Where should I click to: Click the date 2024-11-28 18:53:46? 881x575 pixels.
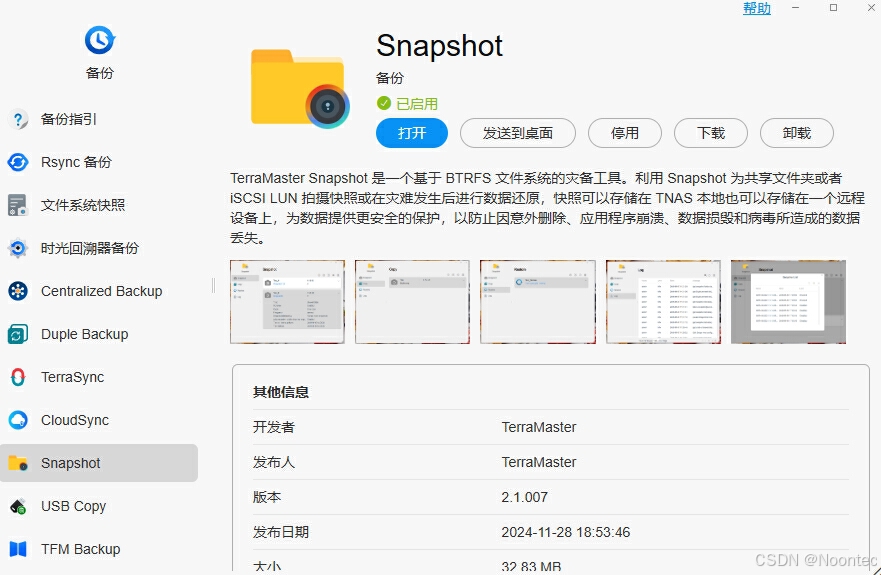click(566, 532)
